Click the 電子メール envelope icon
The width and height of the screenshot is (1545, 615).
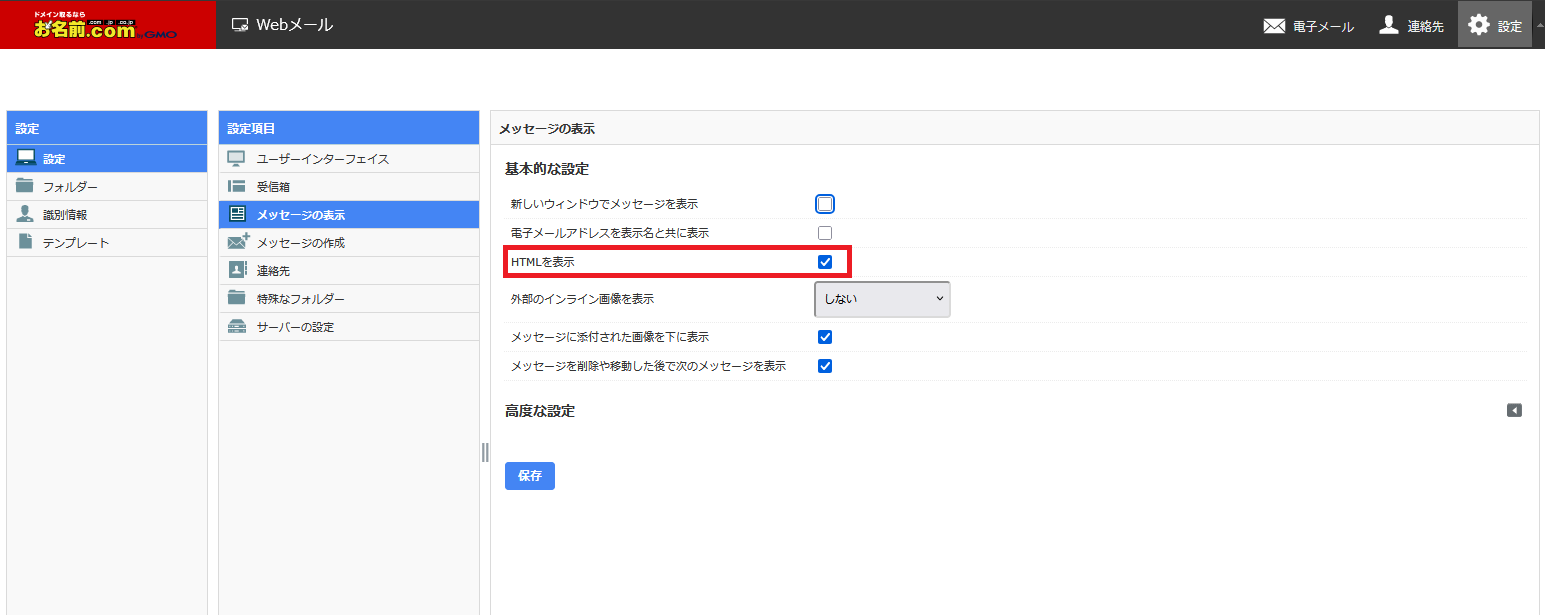click(x=1274, y=26)
